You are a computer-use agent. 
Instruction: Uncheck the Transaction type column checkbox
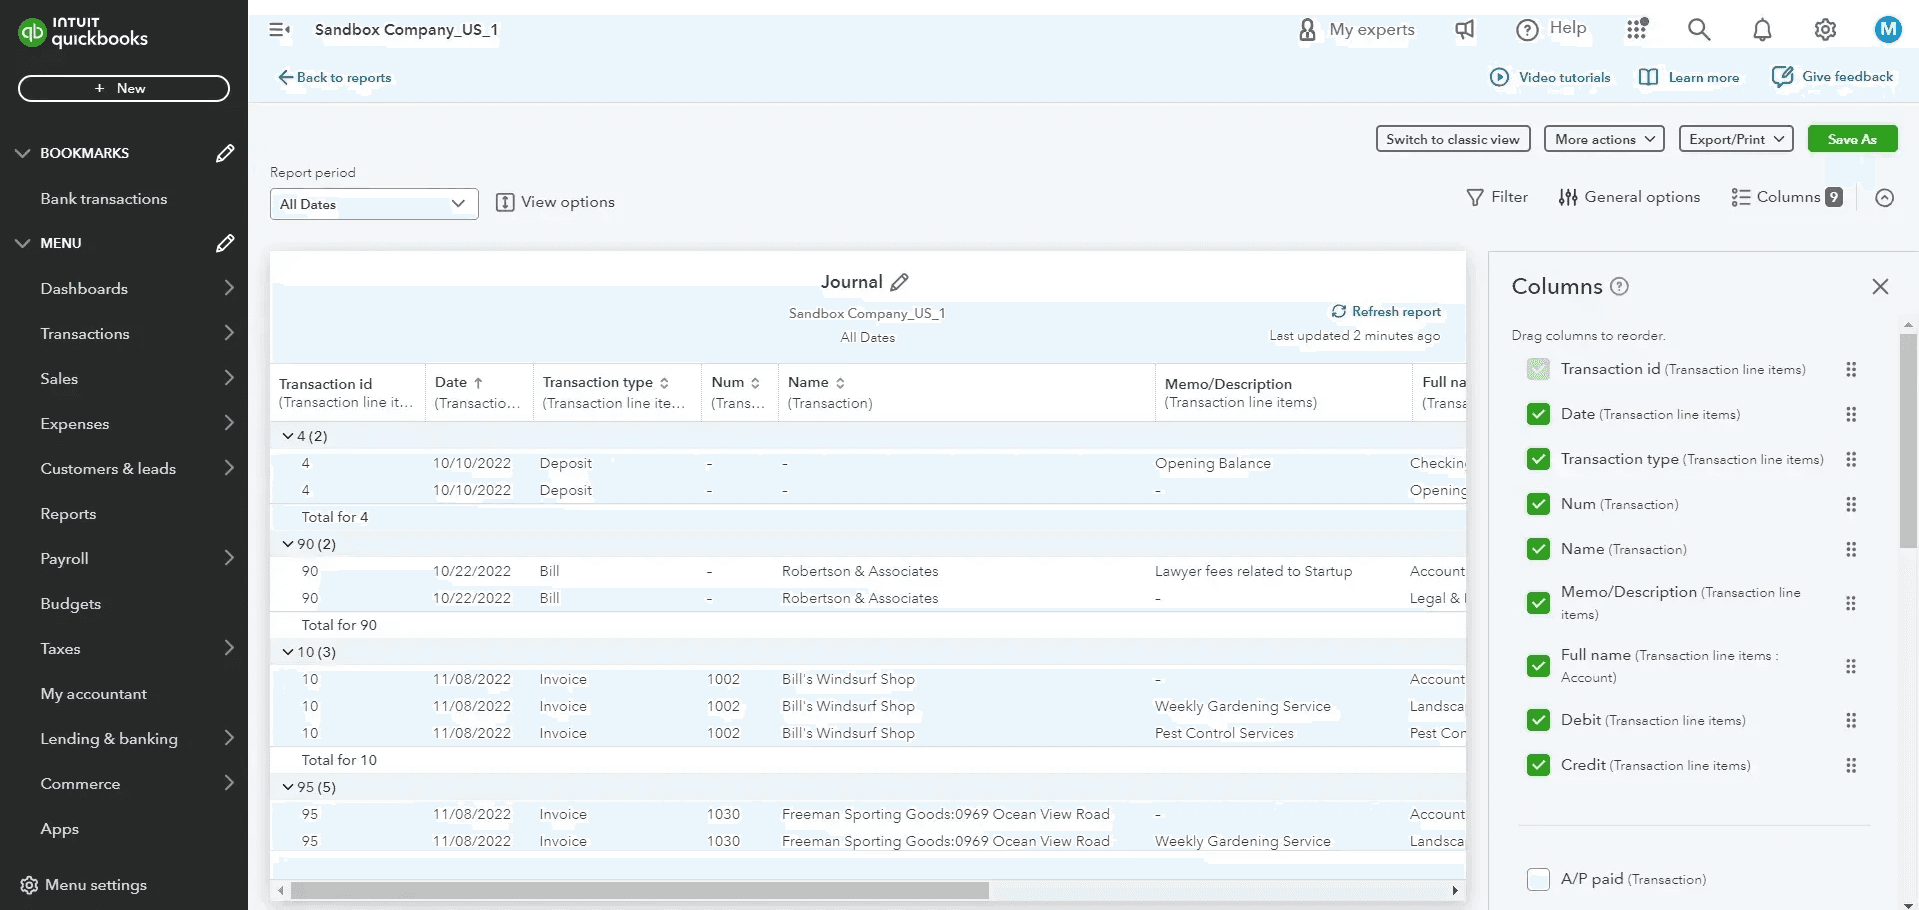(1538, 459)
